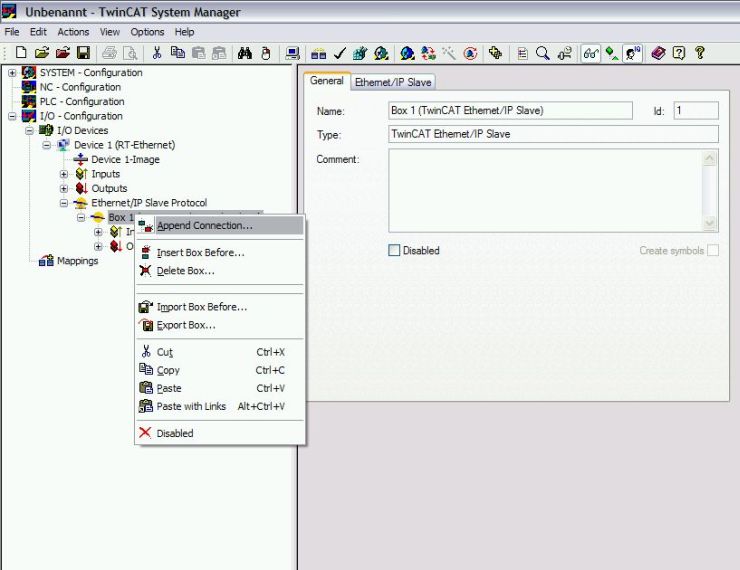Click the mouse icon next to binoculars
This screenshot has height=570, width=740.
pyautogui.click(x=266, y=53)
